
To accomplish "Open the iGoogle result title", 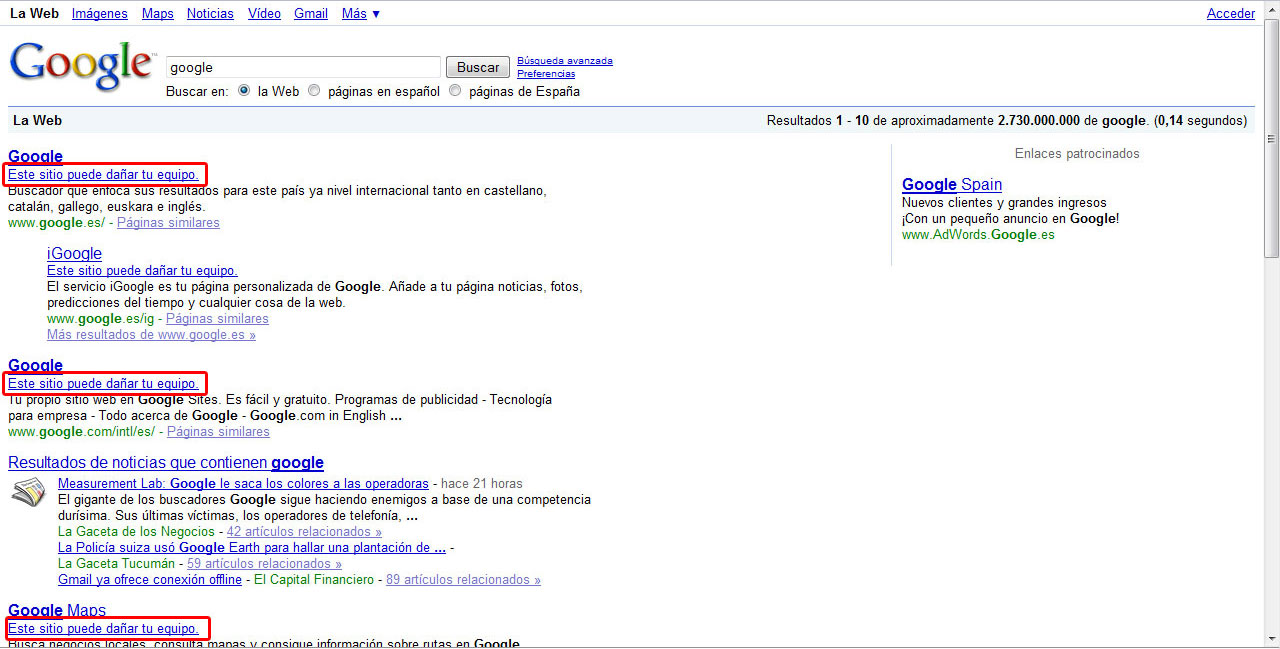I will 74,253.
